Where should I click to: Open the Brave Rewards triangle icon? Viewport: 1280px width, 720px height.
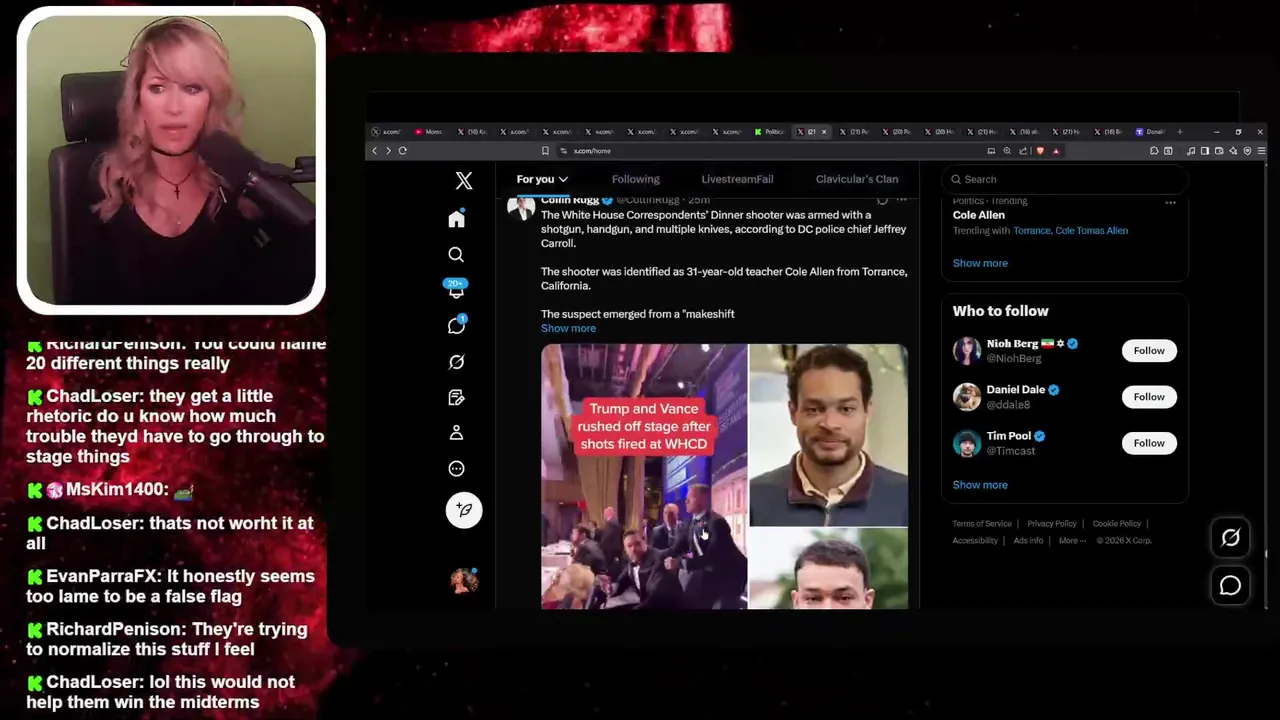tap(1056, 151)
